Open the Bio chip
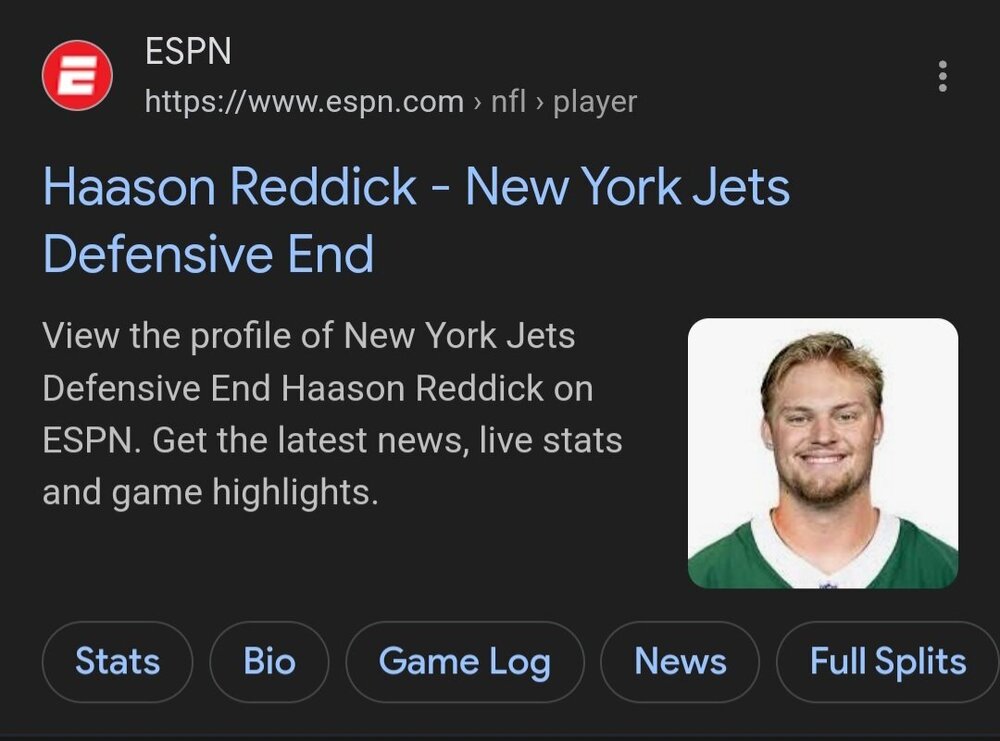This screenshot has width=1000, height=741. [x=269, y=661]
